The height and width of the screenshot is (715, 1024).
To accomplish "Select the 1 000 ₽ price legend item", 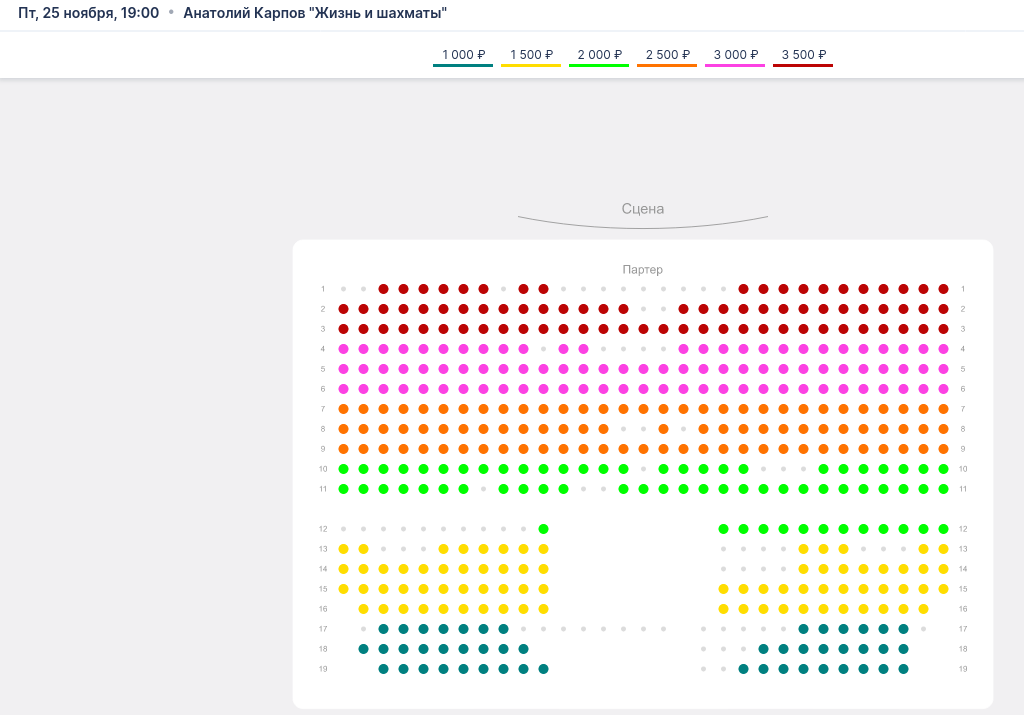I will point(463,55).
